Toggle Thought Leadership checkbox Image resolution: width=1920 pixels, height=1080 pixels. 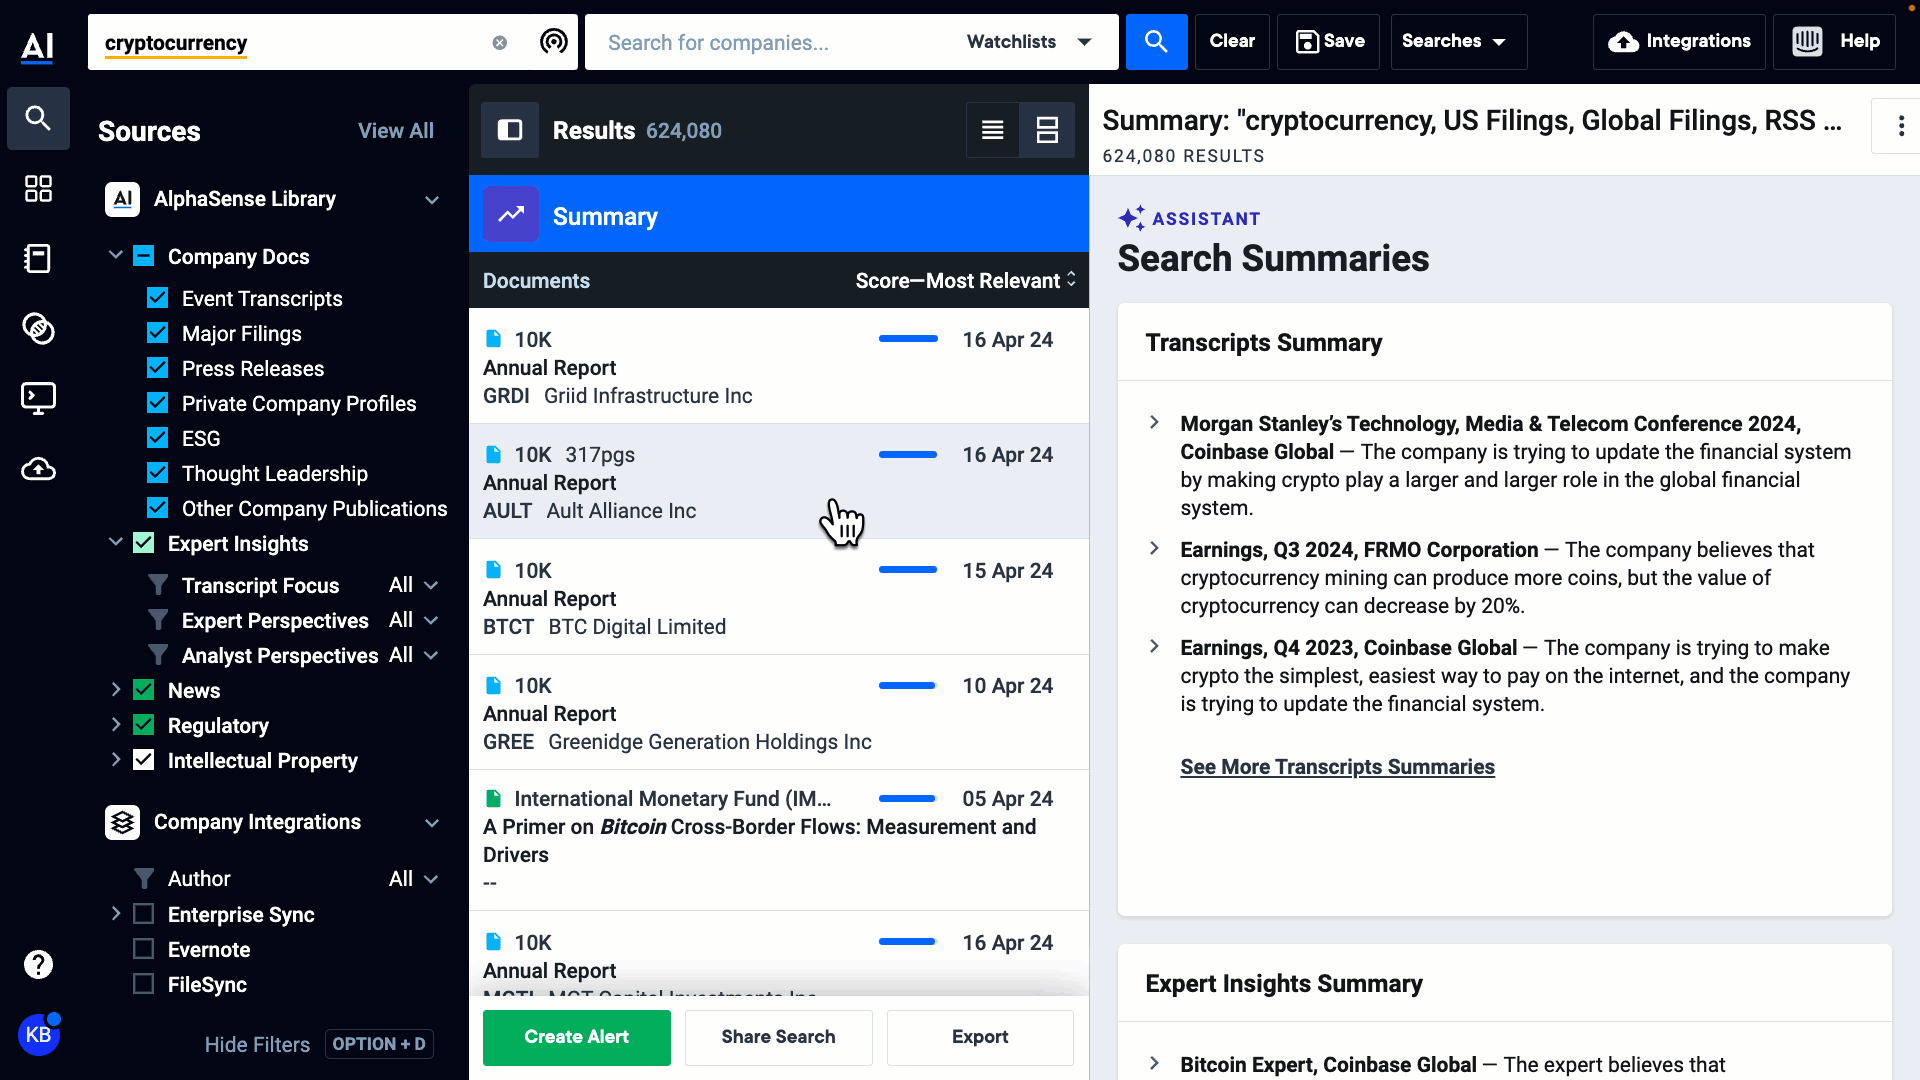tap(157, 473)
